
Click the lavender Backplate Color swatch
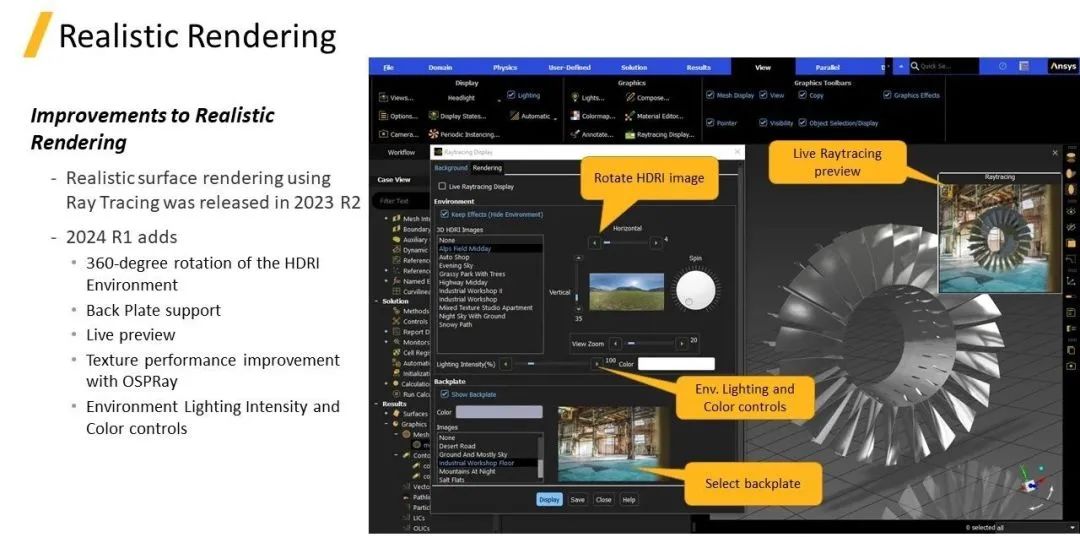point(499,412)
